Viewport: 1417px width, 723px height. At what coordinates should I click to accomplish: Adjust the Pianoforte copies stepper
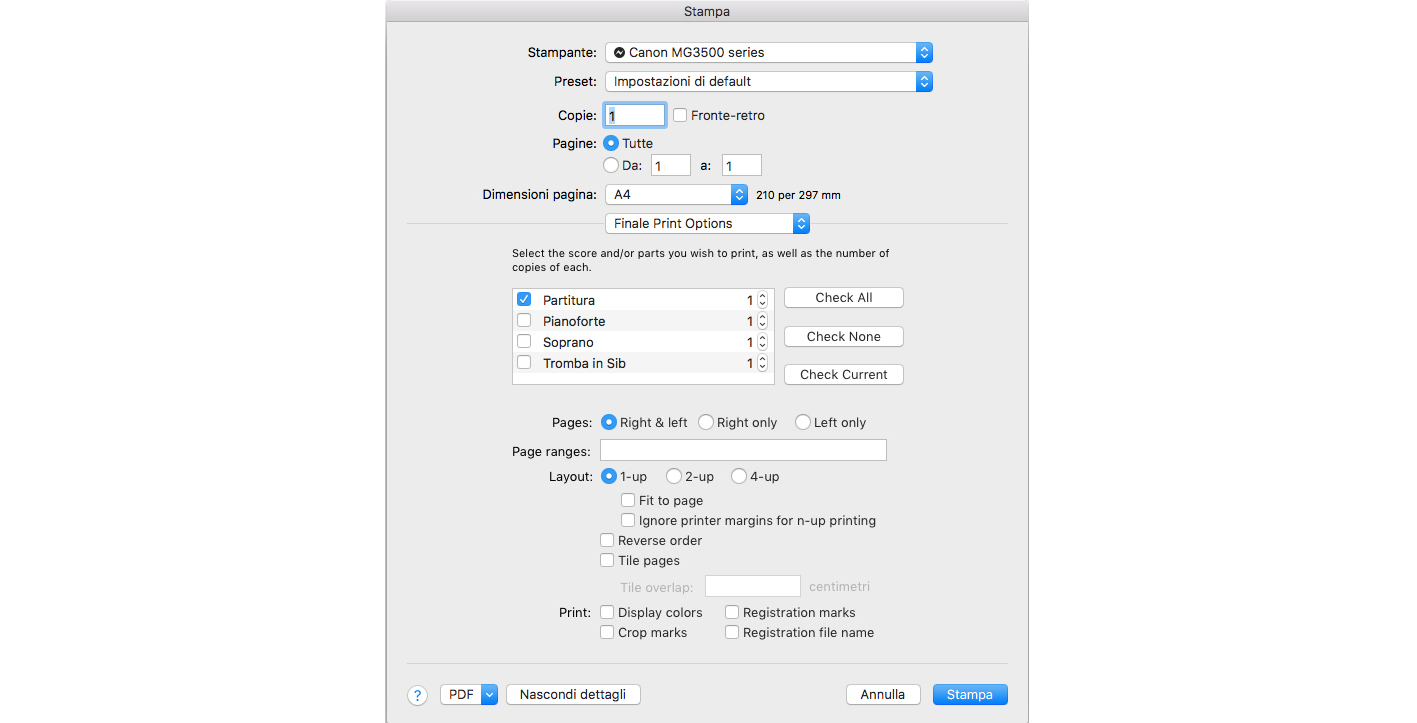pyautogui.click(x=762, y=321)
